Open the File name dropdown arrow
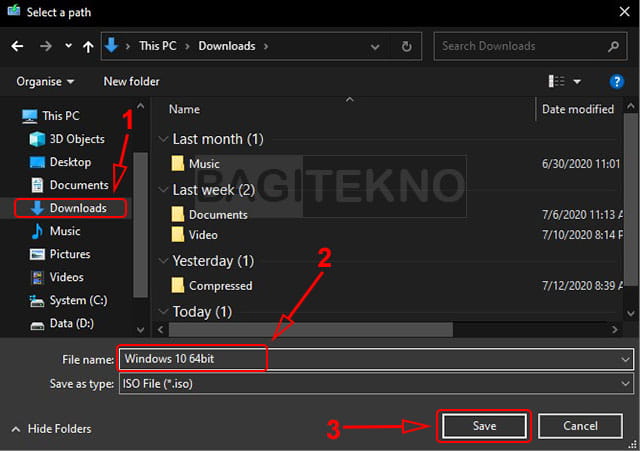The image size is (640, 451). [x=625, y=360]
